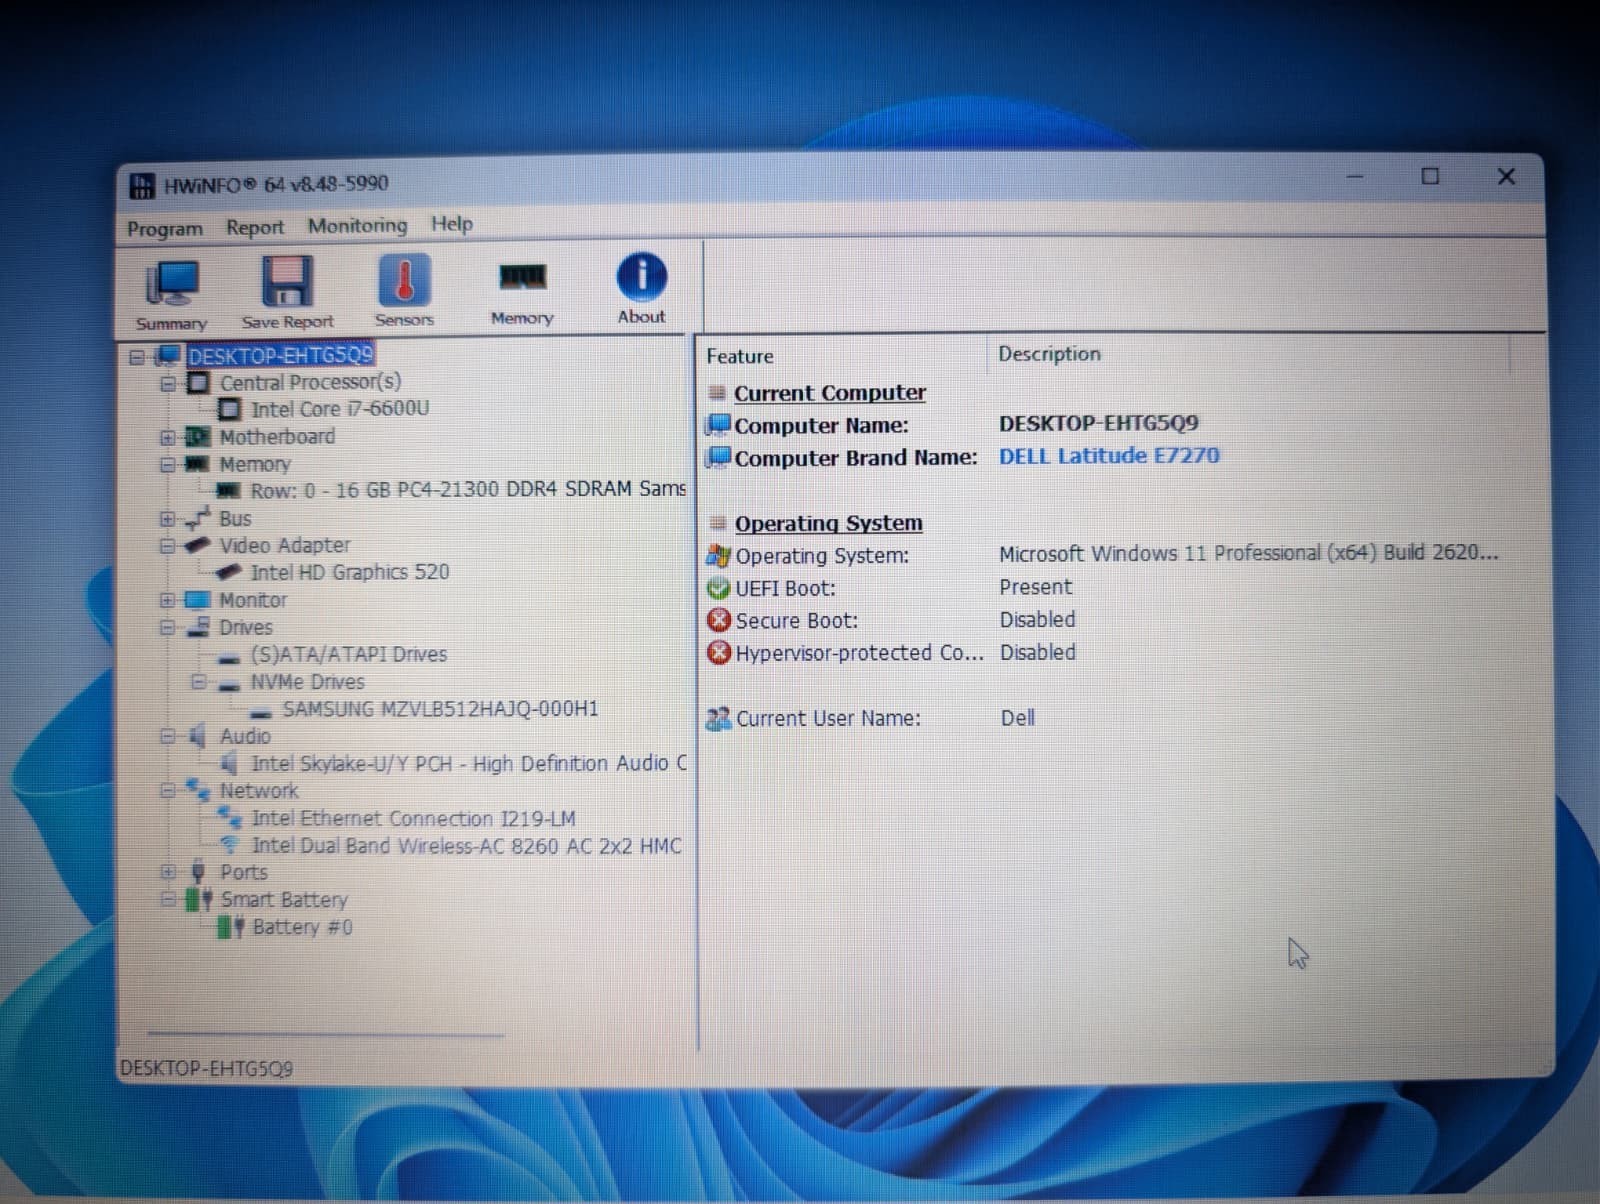Click the DESKTOP-EHTG5Q9 status bar text

tap(207, 1069)
